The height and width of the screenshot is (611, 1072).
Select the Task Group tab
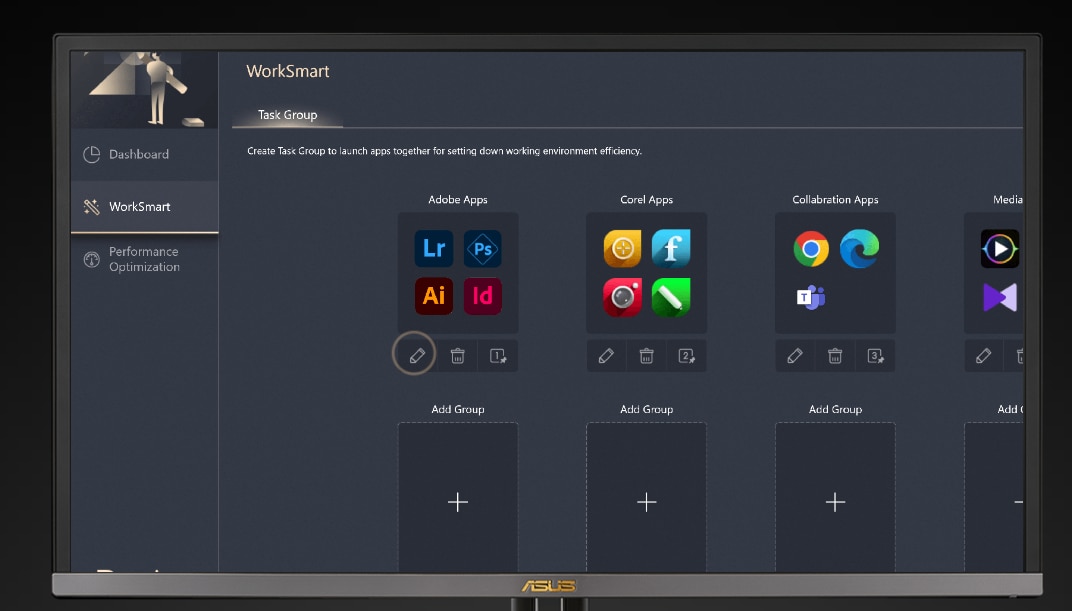pyautogui.click(x=287, y=115)
